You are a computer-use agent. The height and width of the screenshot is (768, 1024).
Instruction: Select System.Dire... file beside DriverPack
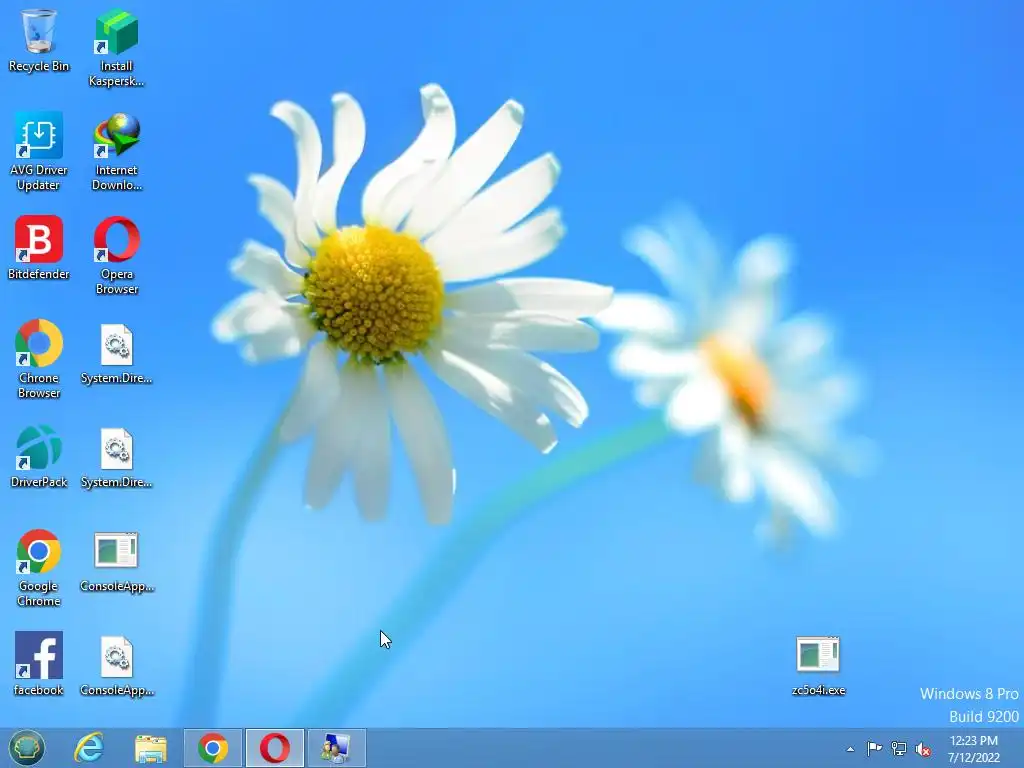tap(116, 458)
